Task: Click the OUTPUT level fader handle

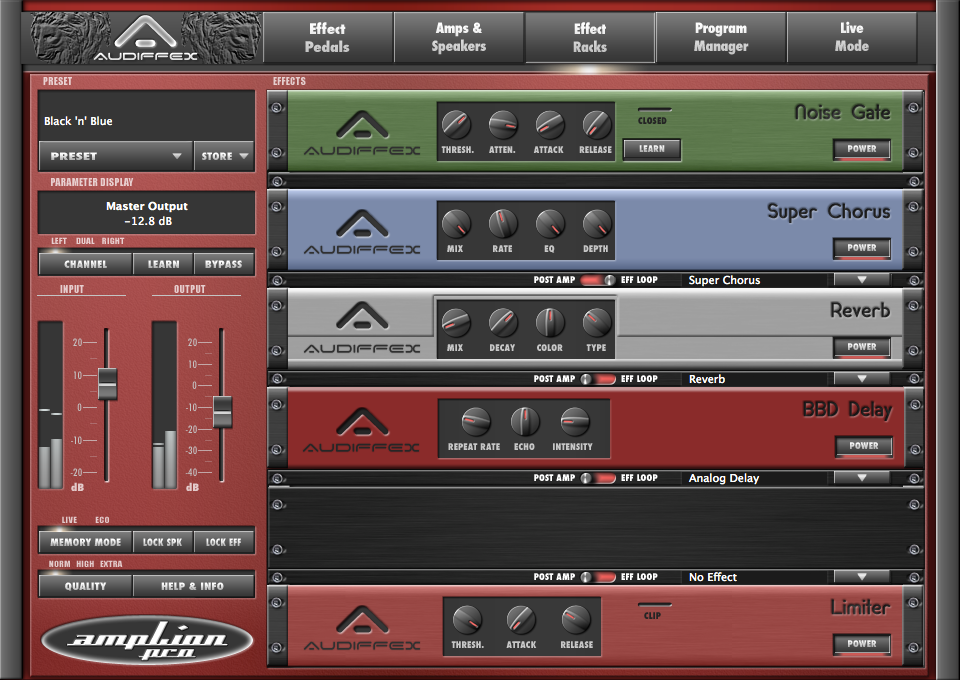Action: [x=222, y=411]
